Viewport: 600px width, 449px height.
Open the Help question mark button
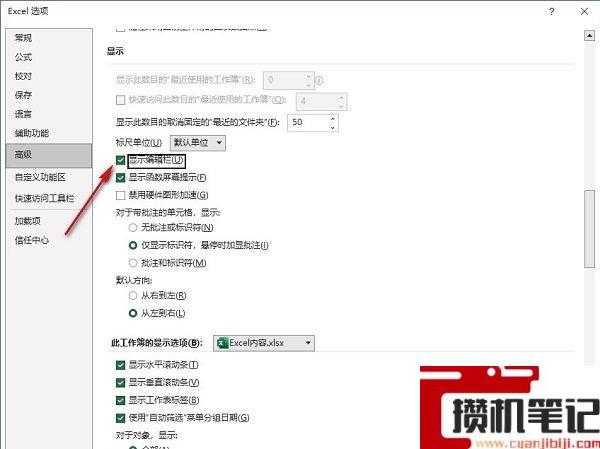(551, 11)
